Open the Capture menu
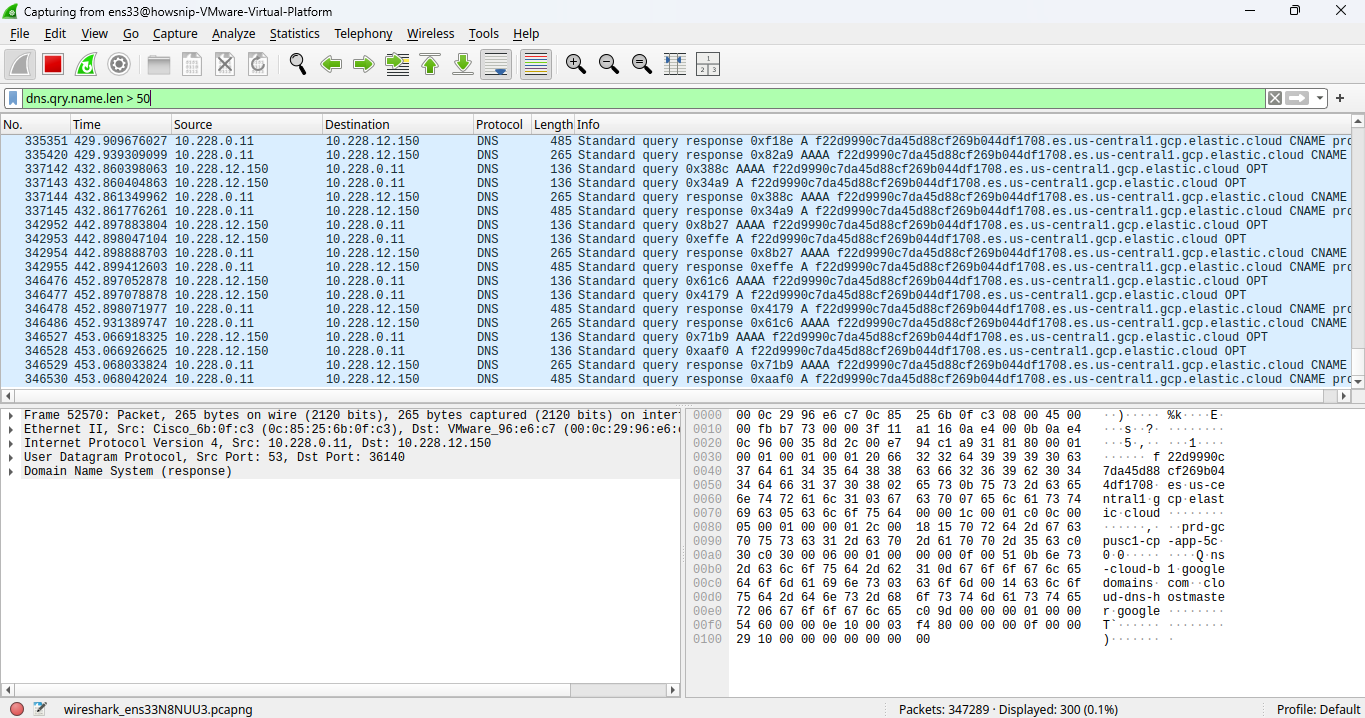The height and width of the screenshot is (718, 1365). coord(175,33)
